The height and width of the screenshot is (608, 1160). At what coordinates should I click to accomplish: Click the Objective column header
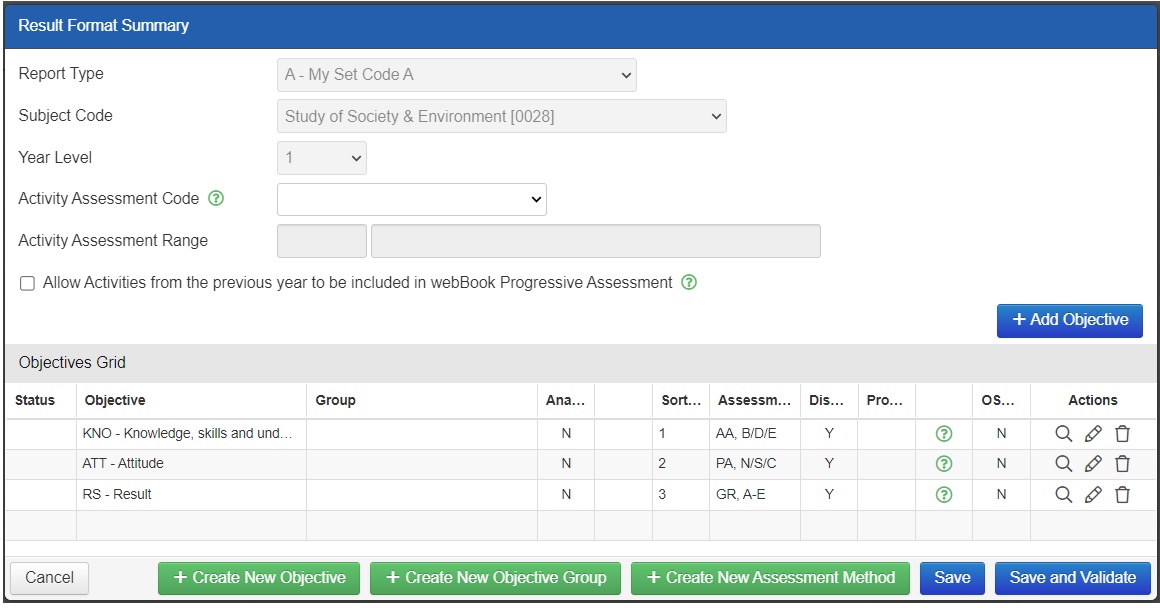pyautogui.click(x=115, y=400)
